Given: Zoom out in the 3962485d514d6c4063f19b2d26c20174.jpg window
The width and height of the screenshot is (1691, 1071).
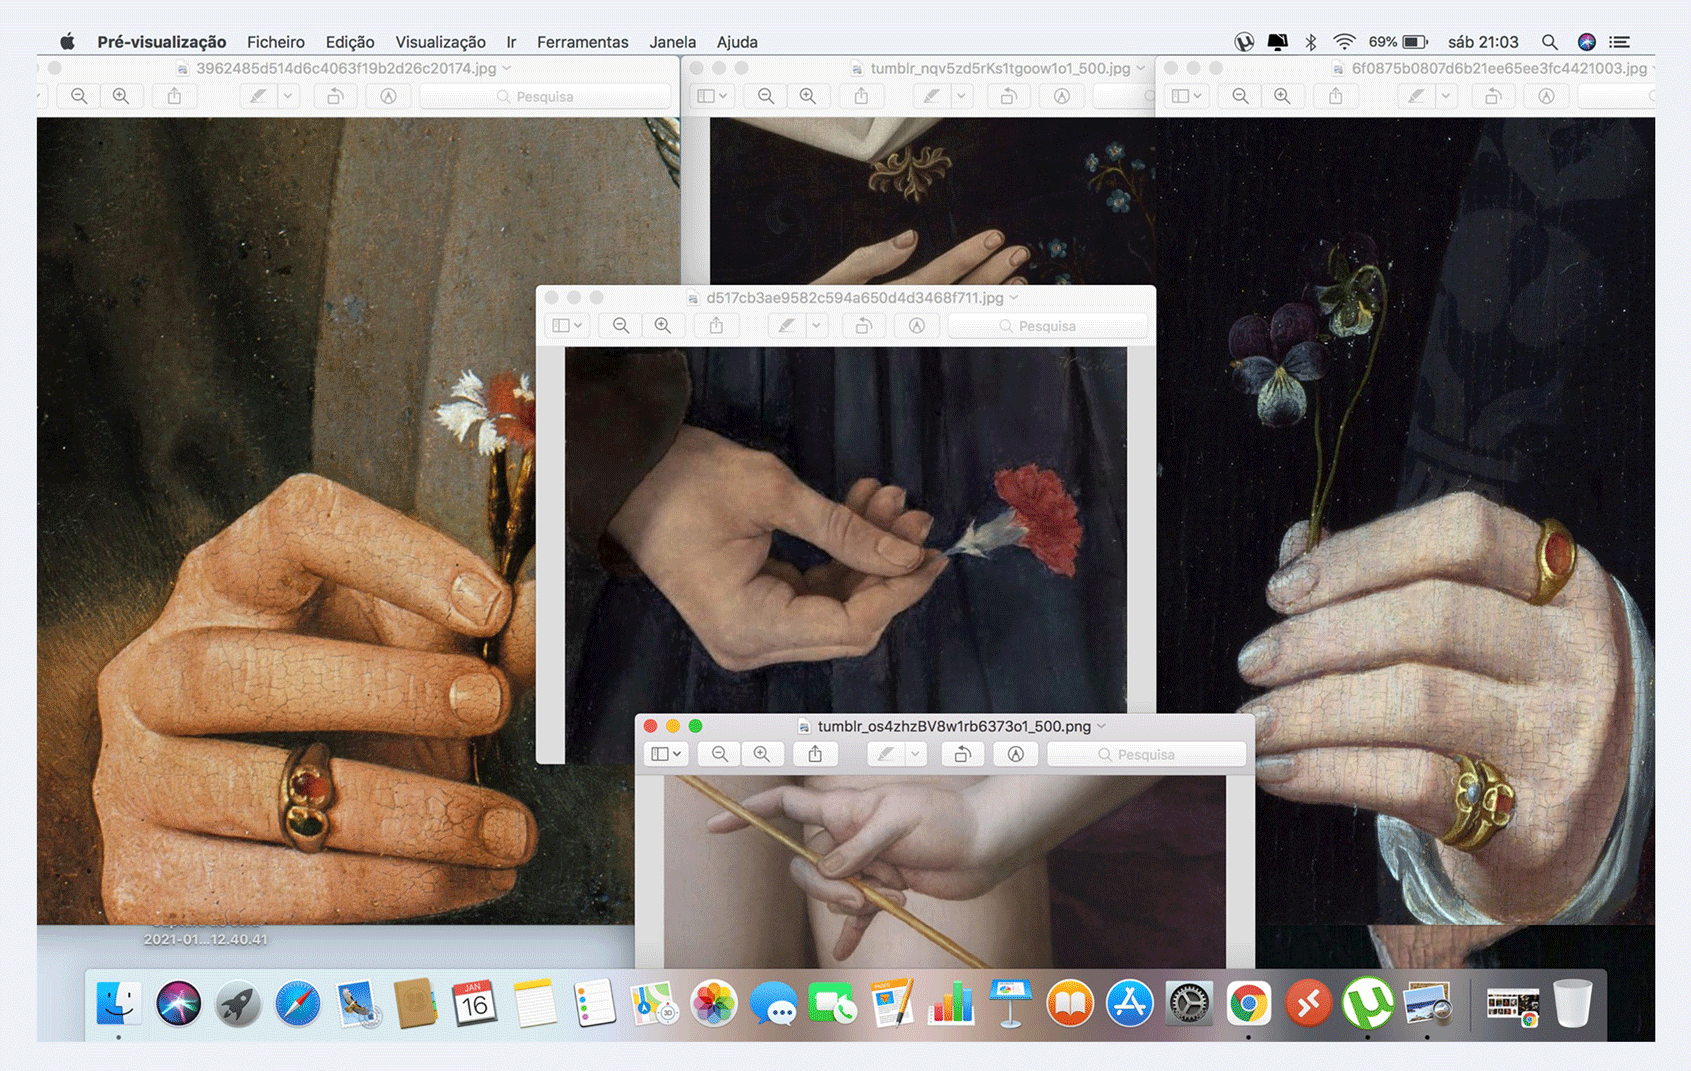Looking at the screenshot, I should pos(79,96).
